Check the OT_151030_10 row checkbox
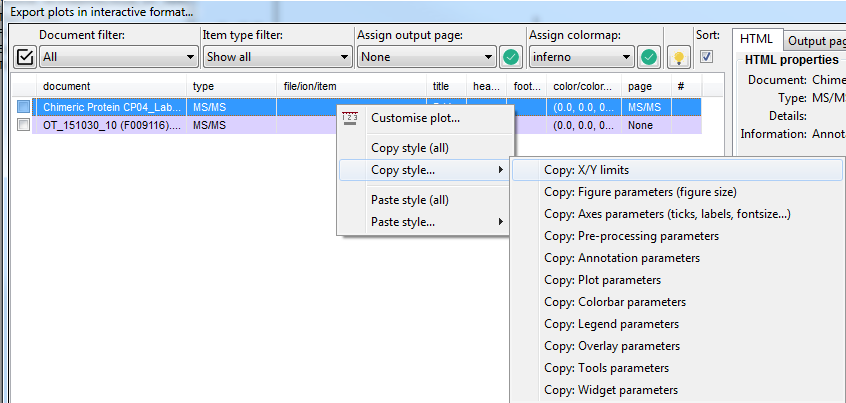The width and height of the screenshot is (846, 403). (x=23, y=125)
